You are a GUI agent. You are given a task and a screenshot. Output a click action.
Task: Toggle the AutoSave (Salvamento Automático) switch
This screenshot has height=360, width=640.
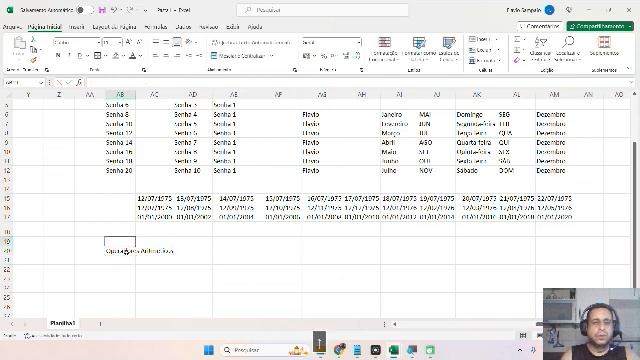click(84, 10)
